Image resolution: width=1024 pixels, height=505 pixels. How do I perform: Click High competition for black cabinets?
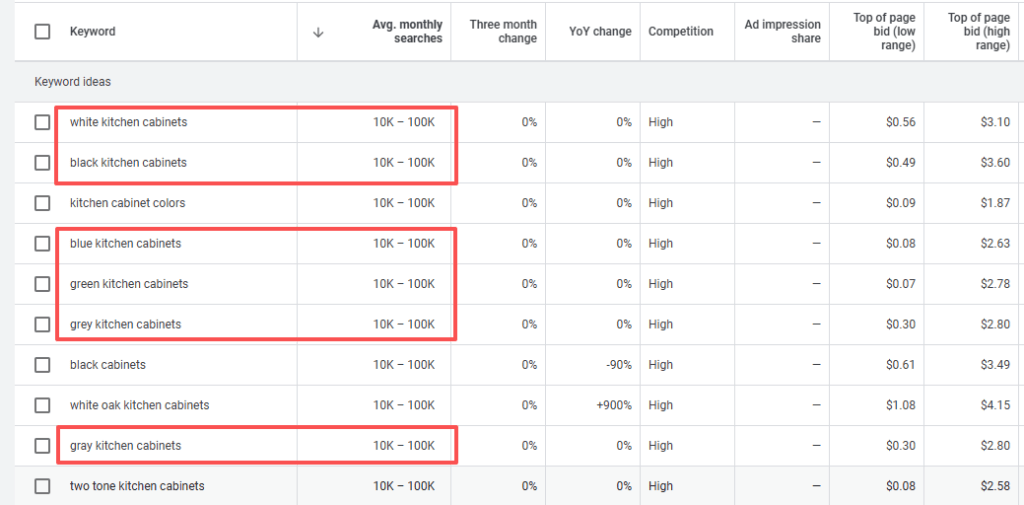(660, 365)
